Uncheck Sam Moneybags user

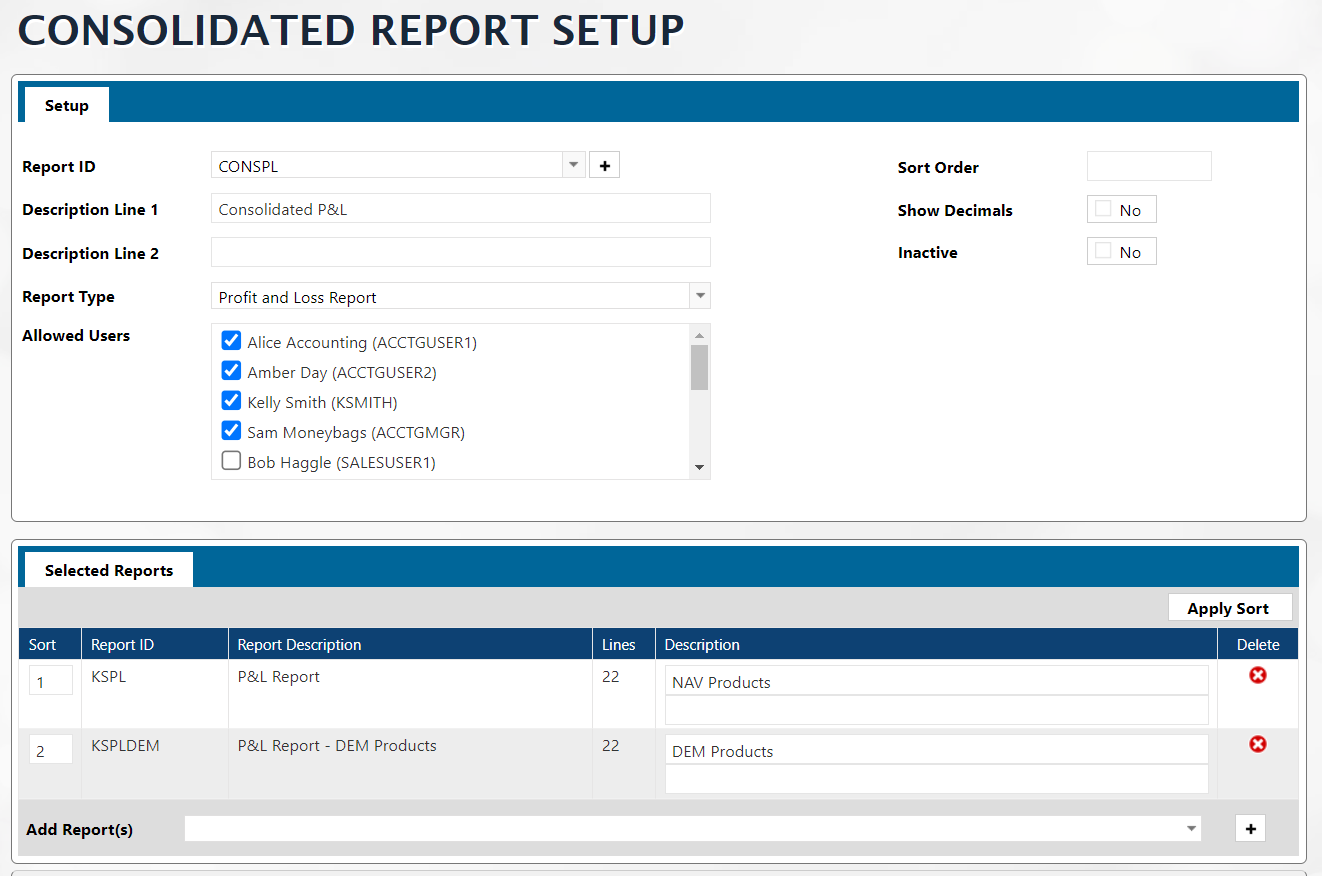[231, 431]
